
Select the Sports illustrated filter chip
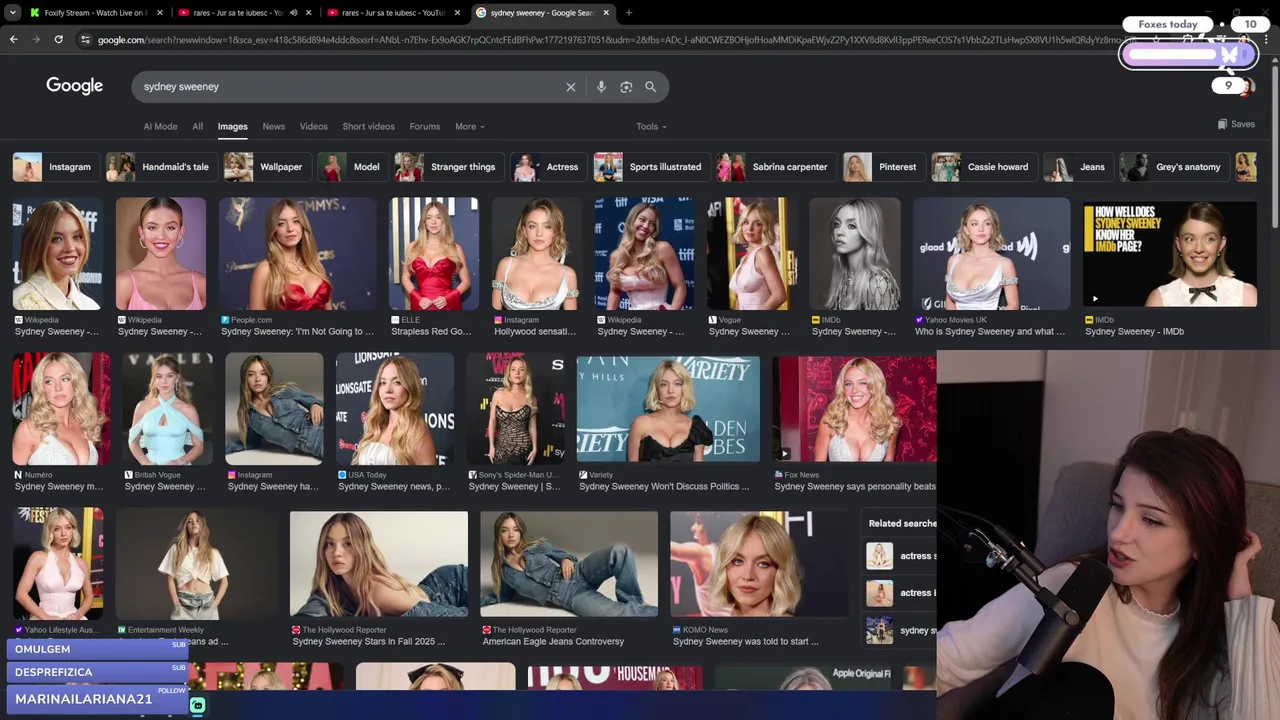click(x=651, y=167)
